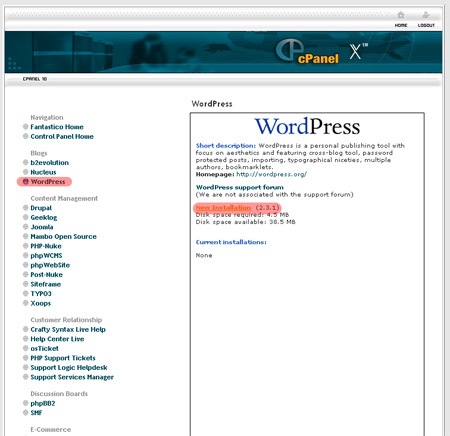The width and height of the screenshot is (450, 436).
Task: Click the bullet icon beside Siteframe
Action: click(x=25, y=284)
